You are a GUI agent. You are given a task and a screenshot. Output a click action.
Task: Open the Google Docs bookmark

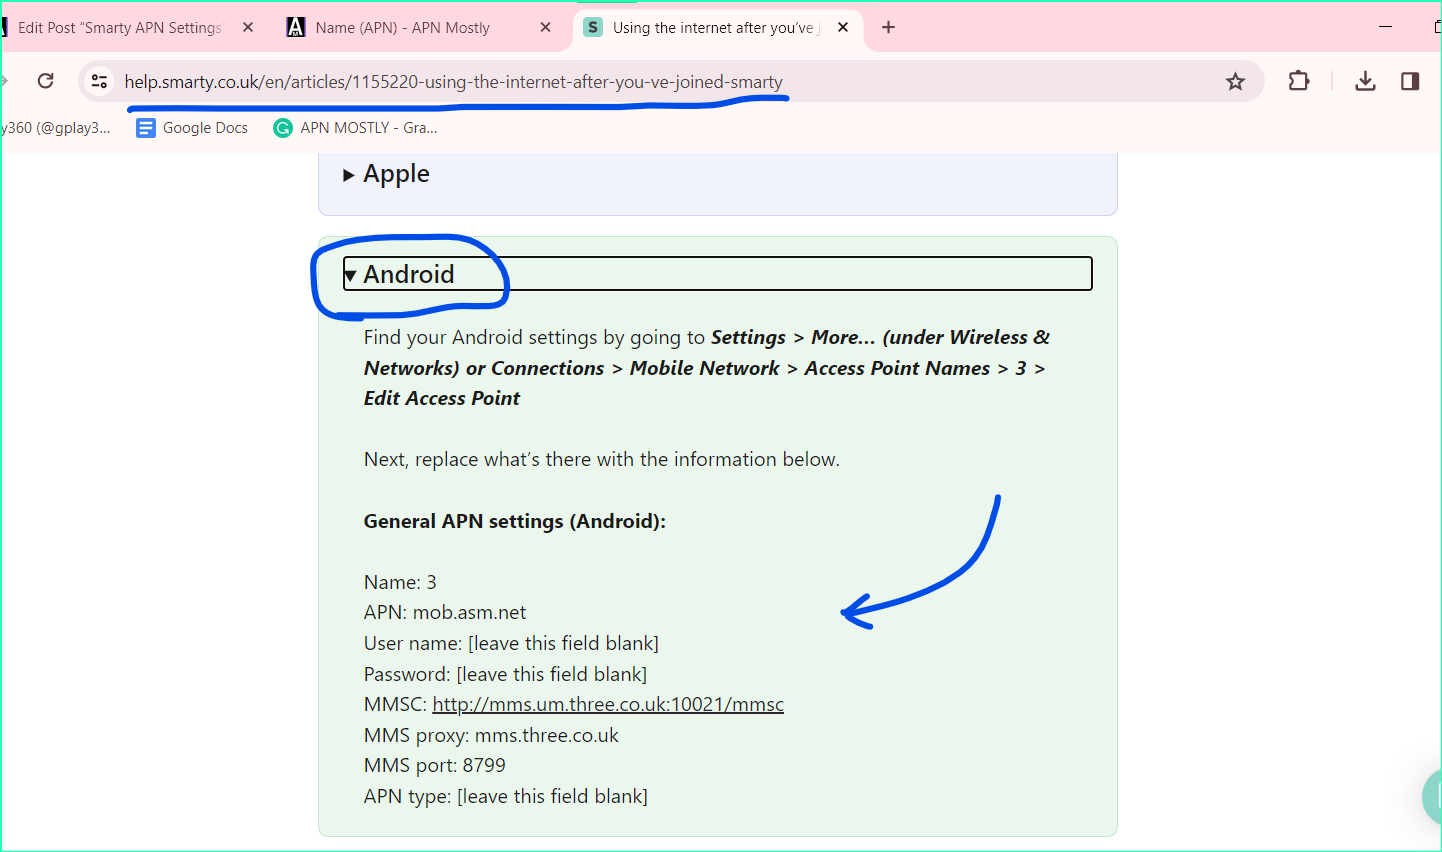click(191, 127)
